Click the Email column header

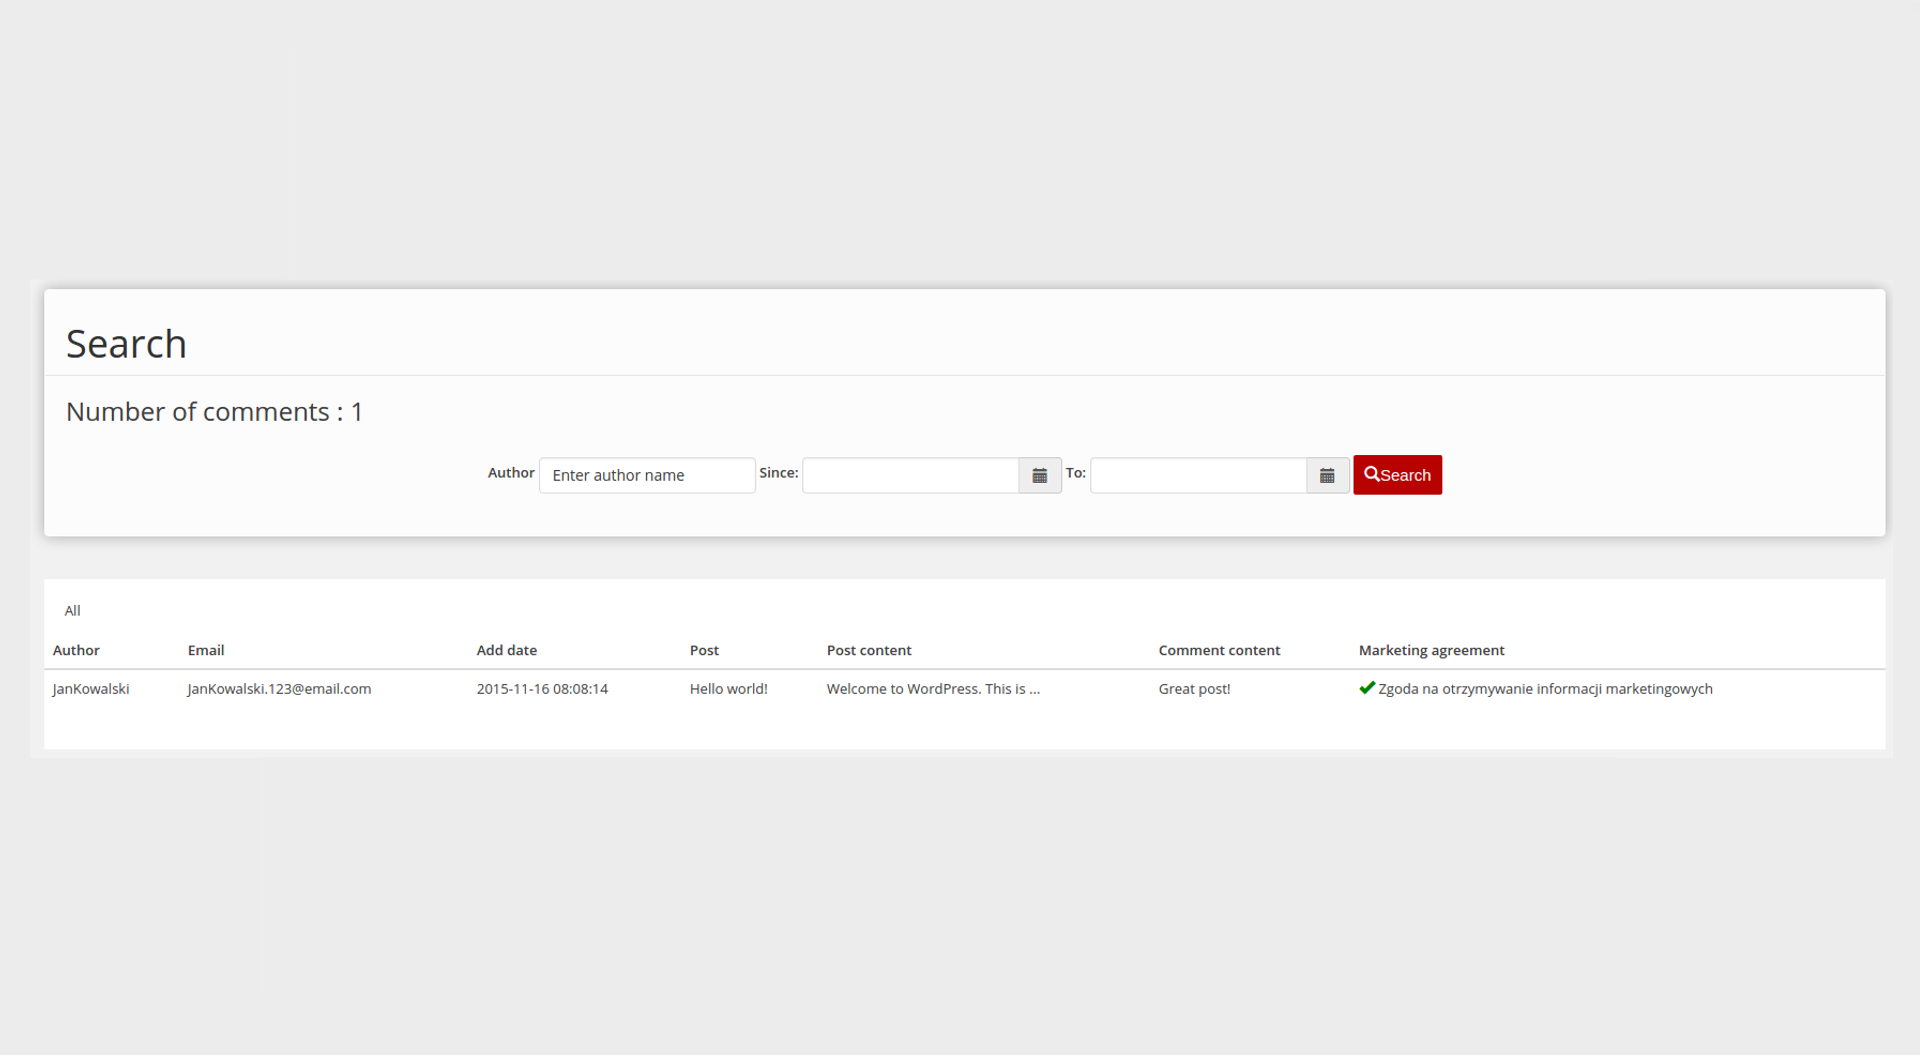tap(206, 650)
